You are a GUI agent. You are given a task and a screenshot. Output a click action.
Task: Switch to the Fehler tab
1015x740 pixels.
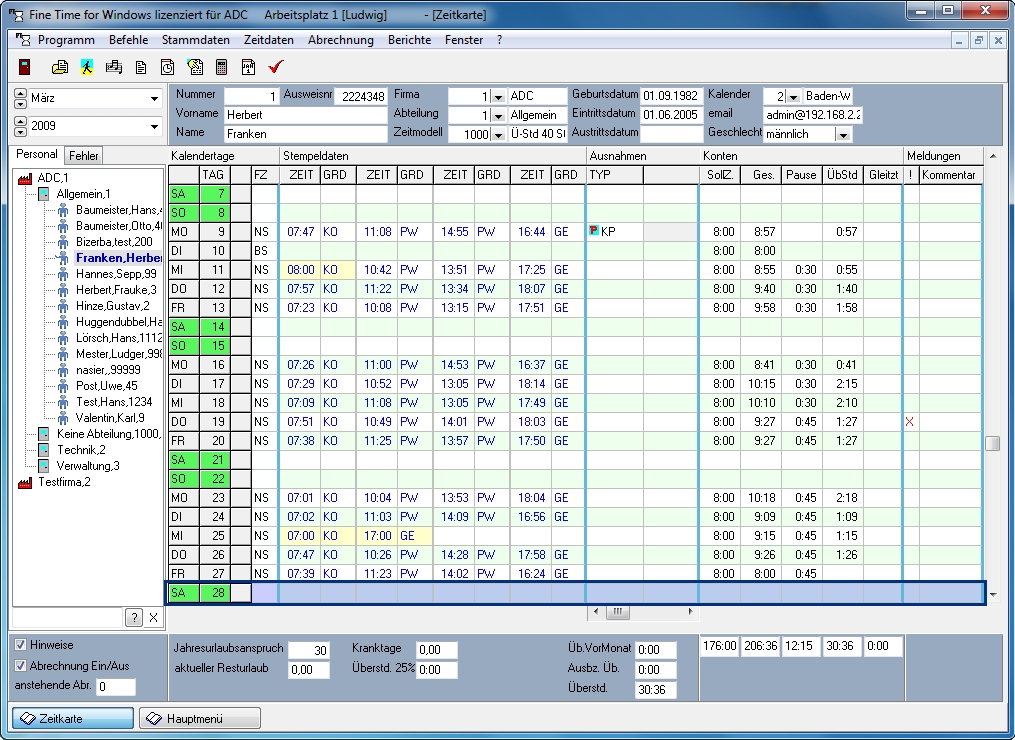83,156
